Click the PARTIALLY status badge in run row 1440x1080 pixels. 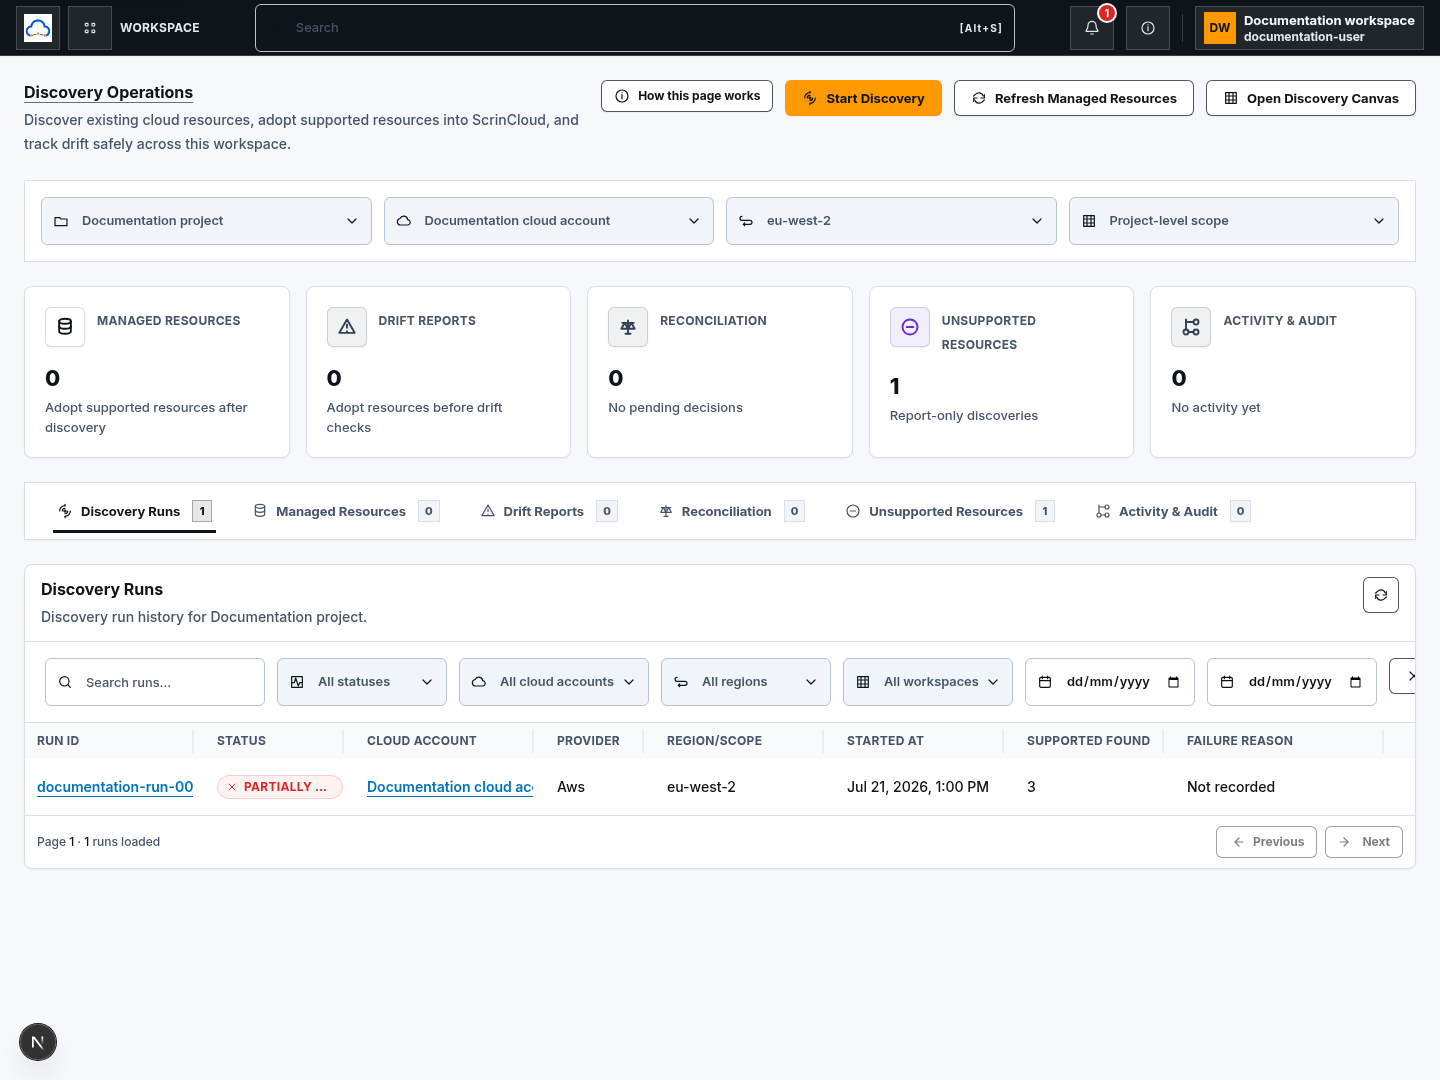(280, 787)
